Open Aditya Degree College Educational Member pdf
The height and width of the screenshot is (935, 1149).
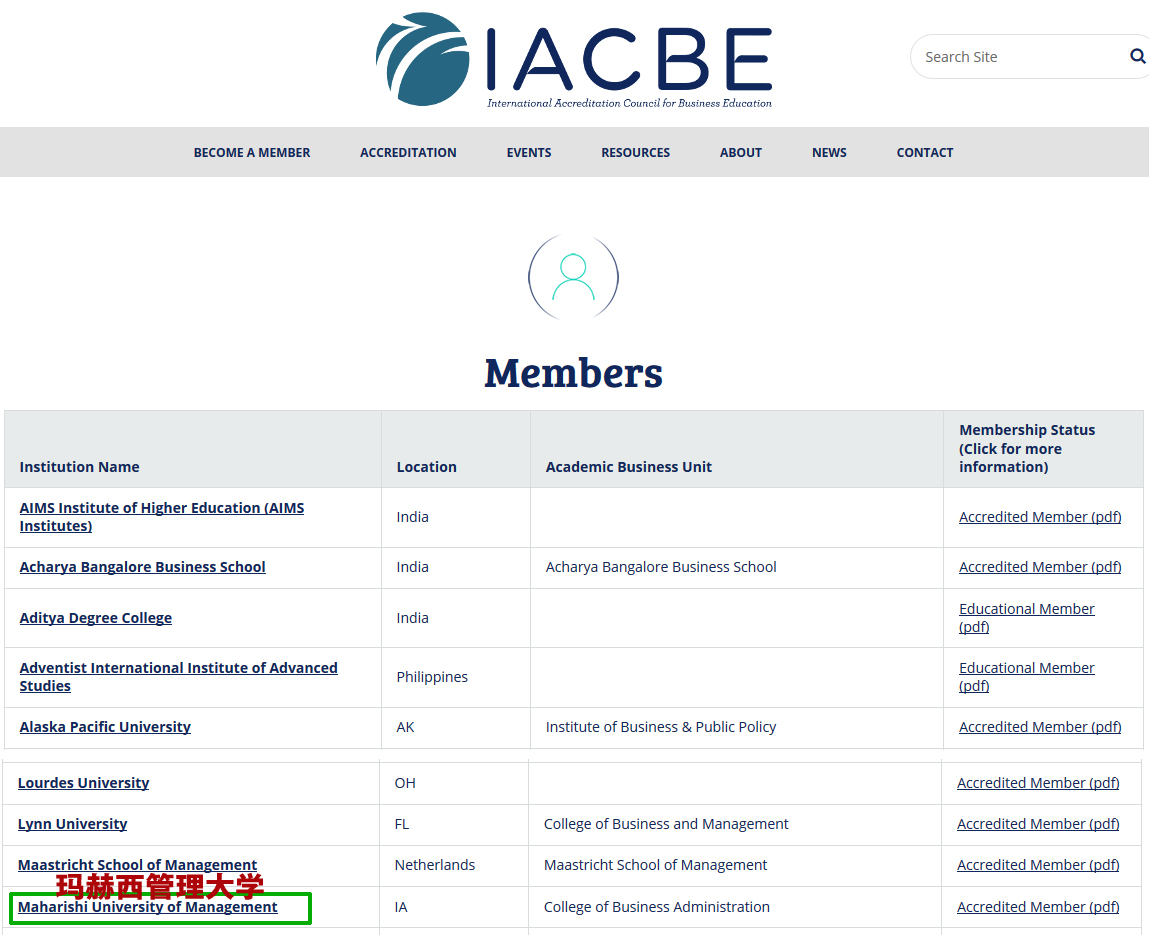[1027, 618]
